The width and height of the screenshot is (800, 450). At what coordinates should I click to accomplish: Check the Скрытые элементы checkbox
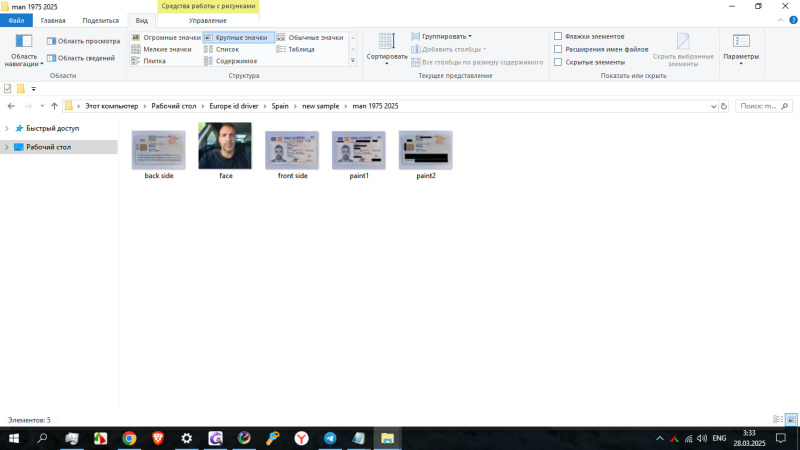(558, 62)
